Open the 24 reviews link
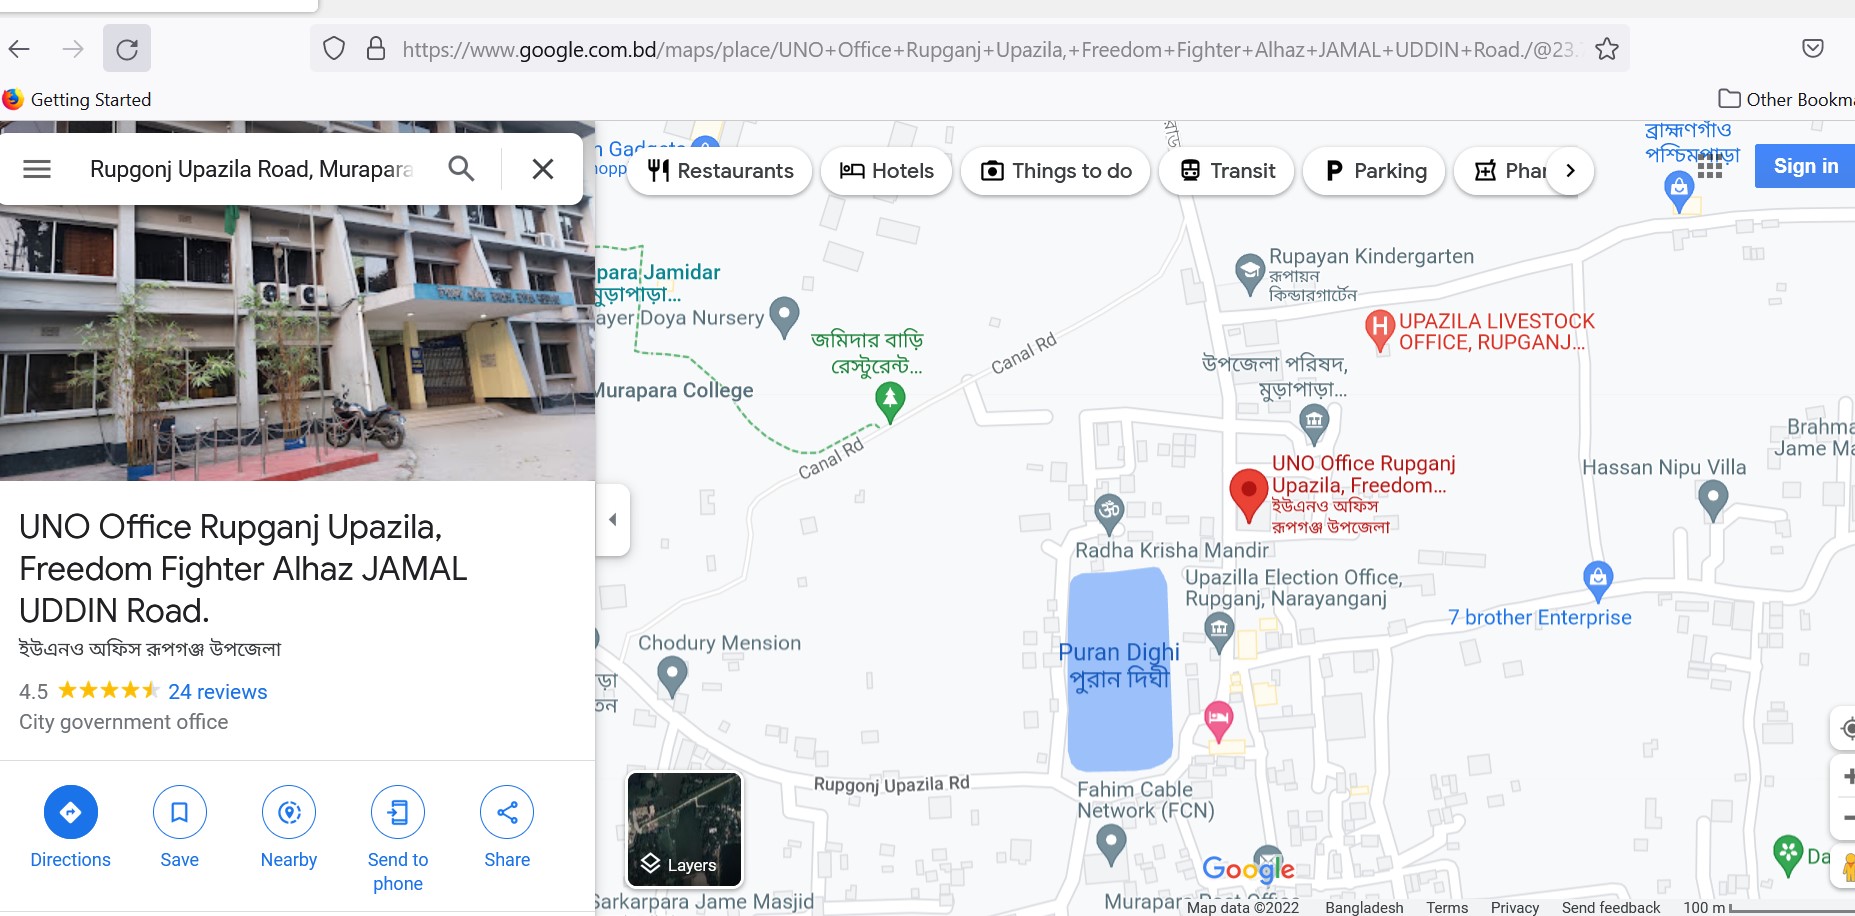1855x916 pixels. [x=217, y=692]
